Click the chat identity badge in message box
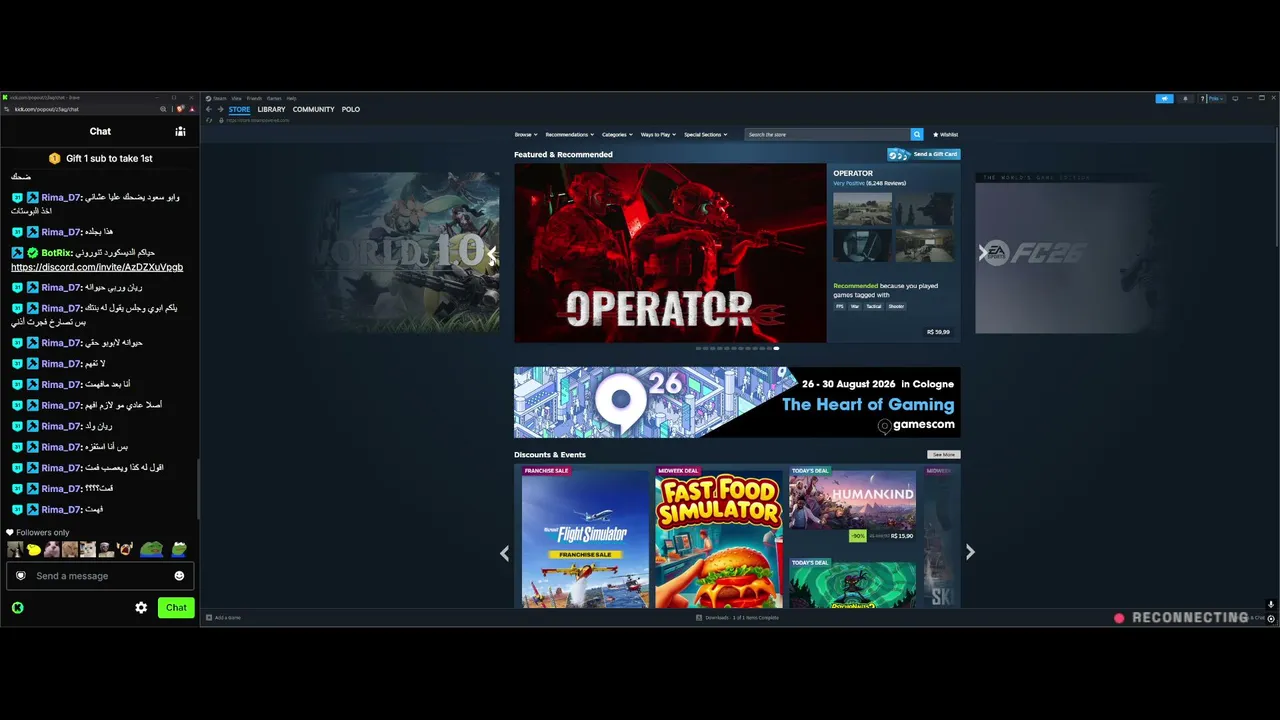The height and width of the screenshot is (720, 1280). tap(21, 576)
